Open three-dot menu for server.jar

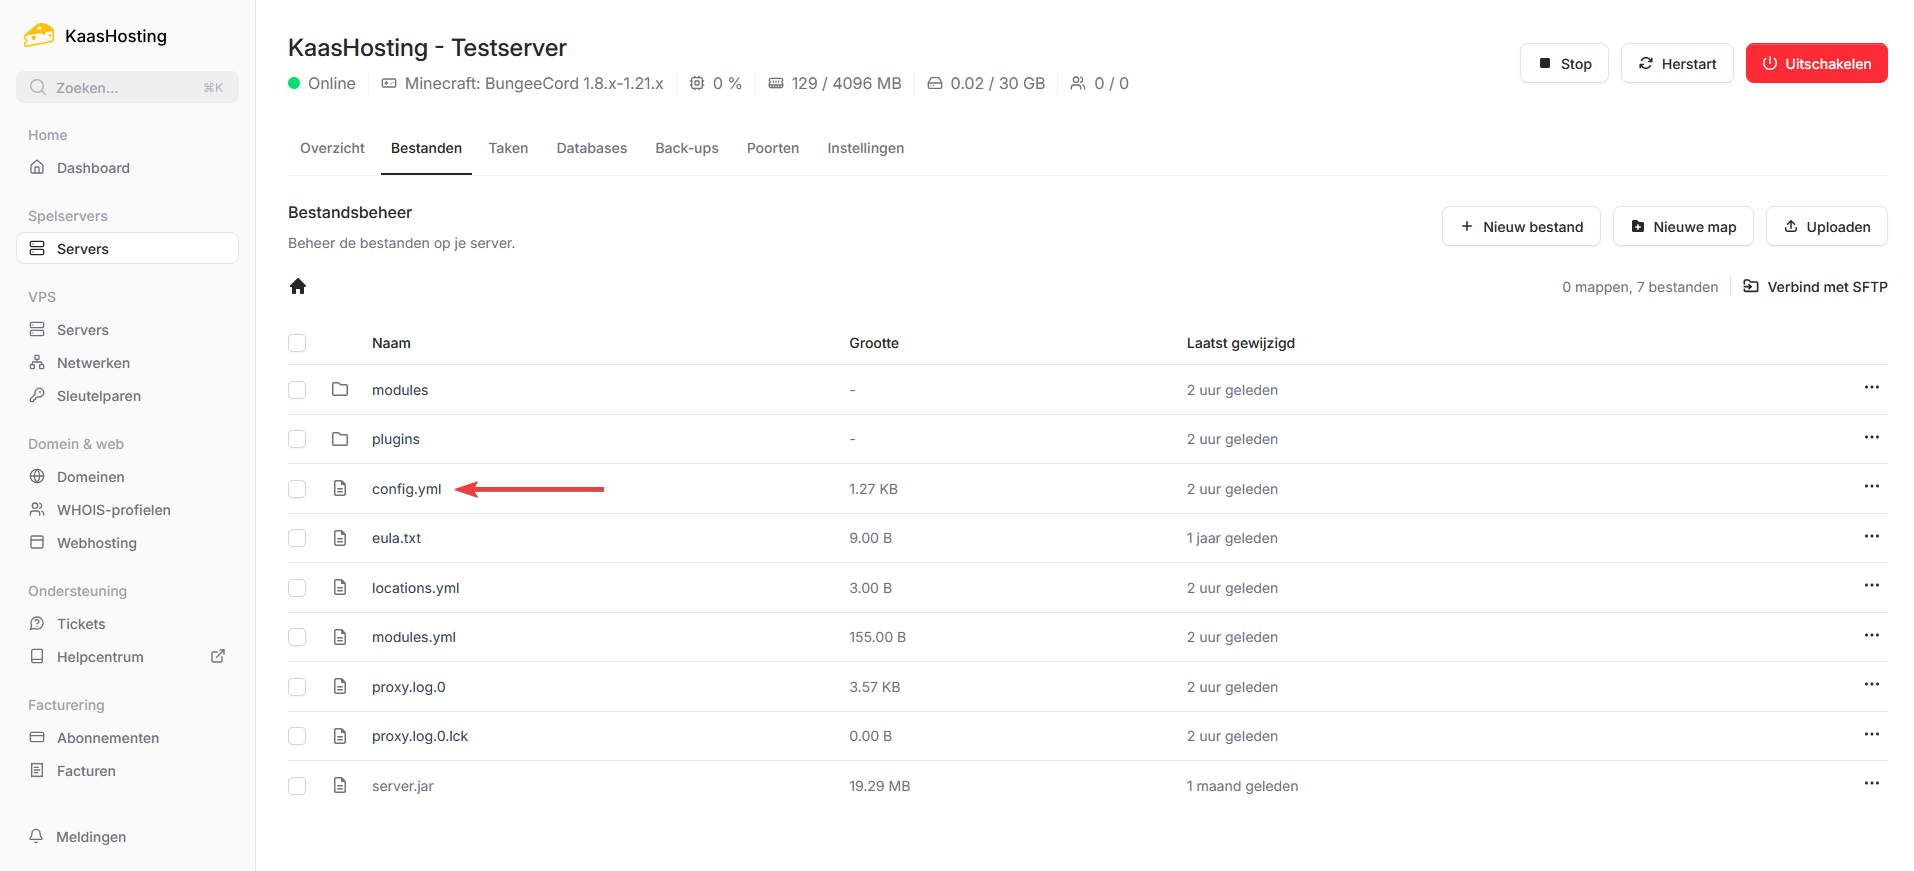point(1871,784)
